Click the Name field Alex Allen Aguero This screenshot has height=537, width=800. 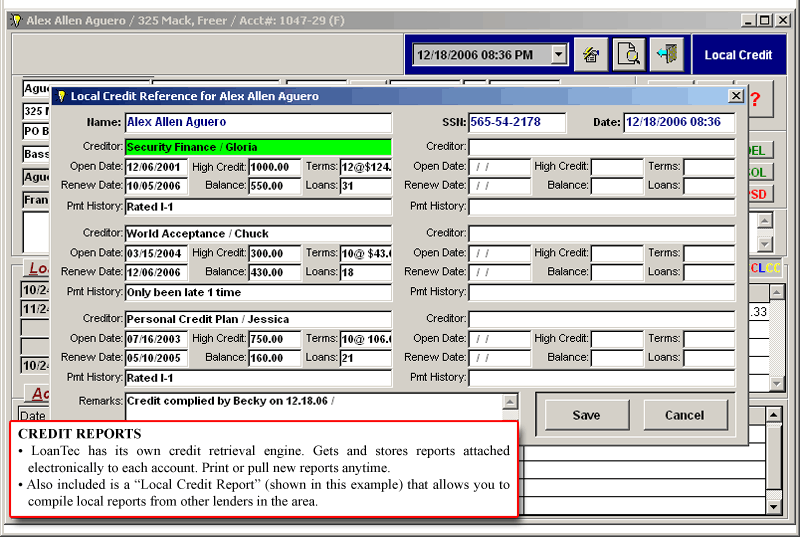[x=258, y=122]
